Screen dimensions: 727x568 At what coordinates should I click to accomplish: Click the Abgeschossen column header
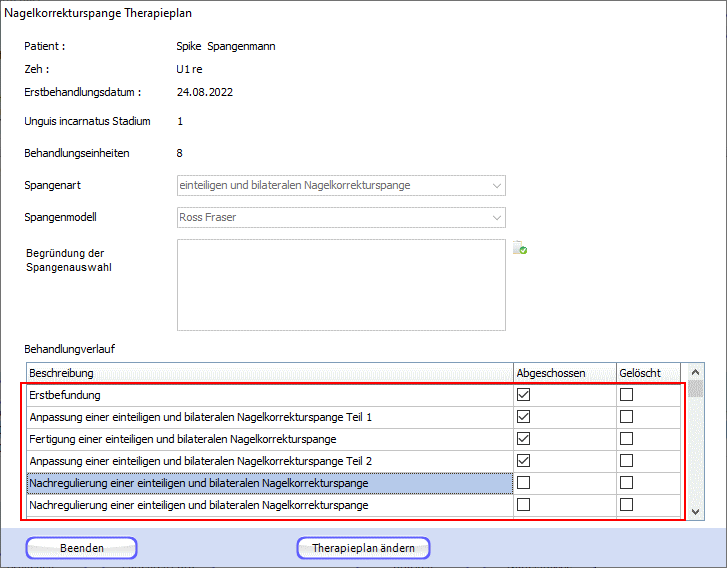tap(565, 373)
